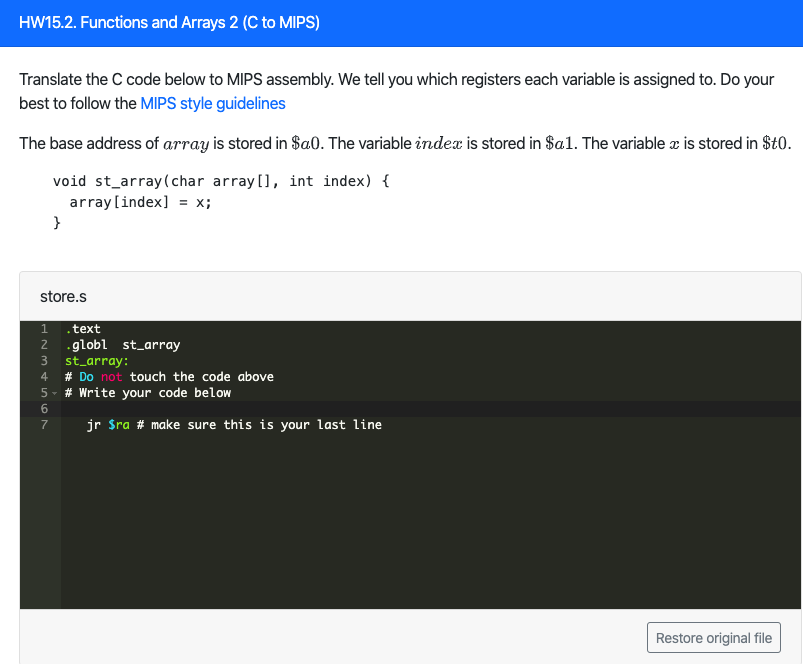Viewport: 803px width, 664px height.
Task: Click line number 3 in the gutter
Action: (44, 360)
